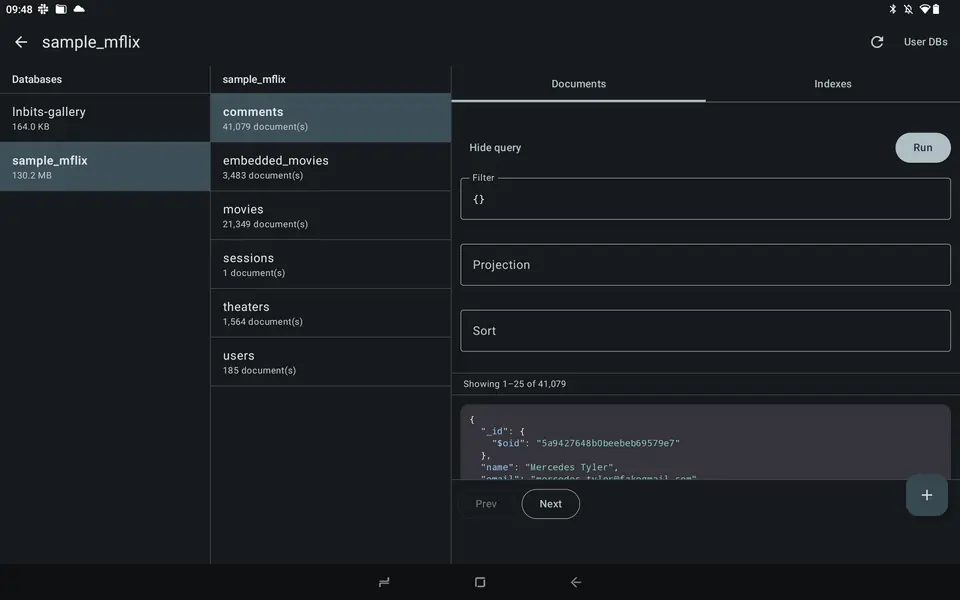Screen dimensions: 960x600
Task: Select the Inbits-gallery database
Action: point(105,118)
